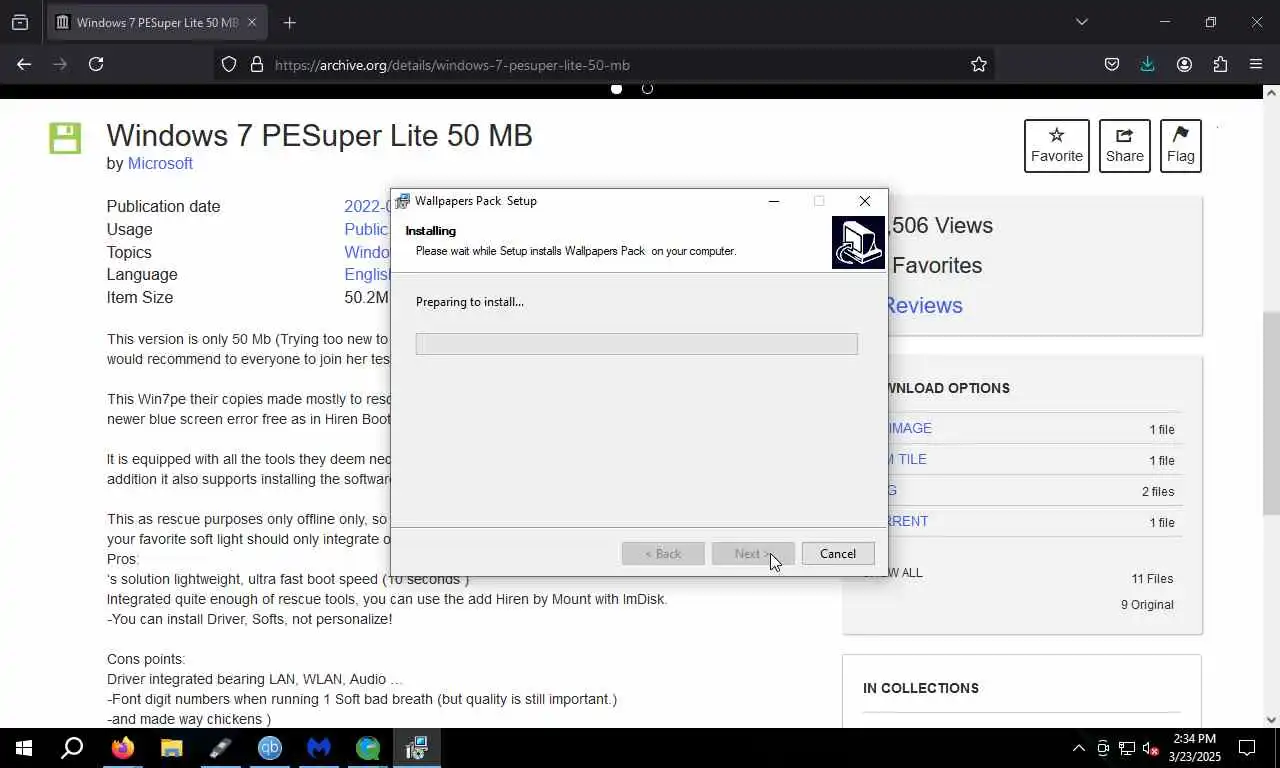The width and height of the screenshot is (1280, 768).
Task: Click the 'Preparing to install...' status text
Action: click(x=470, y=302)
